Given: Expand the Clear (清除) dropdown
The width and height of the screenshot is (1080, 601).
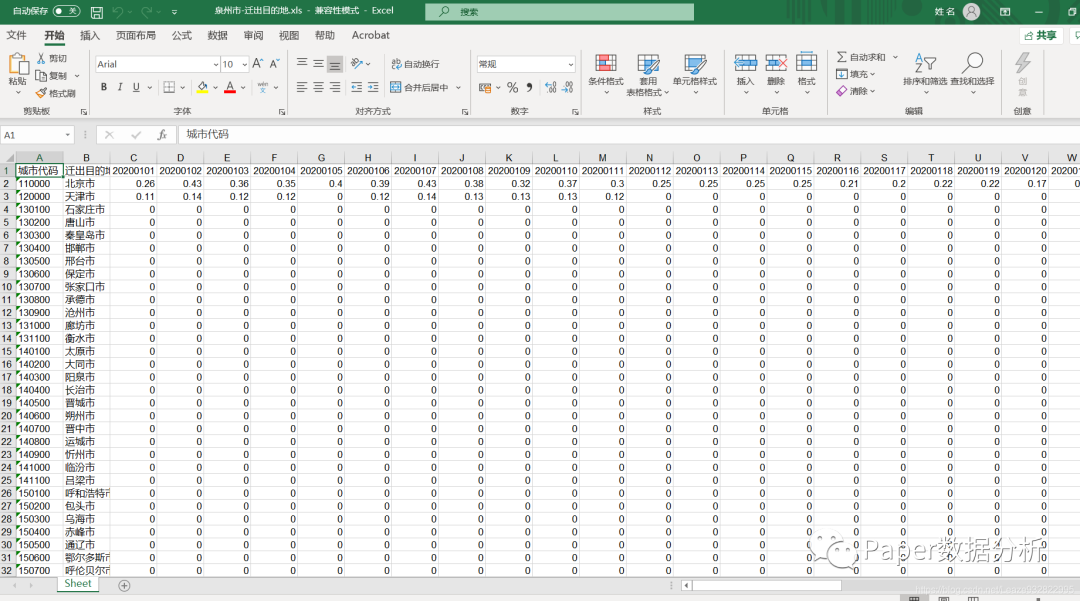Looking at the screenshot, I should 872,91.
